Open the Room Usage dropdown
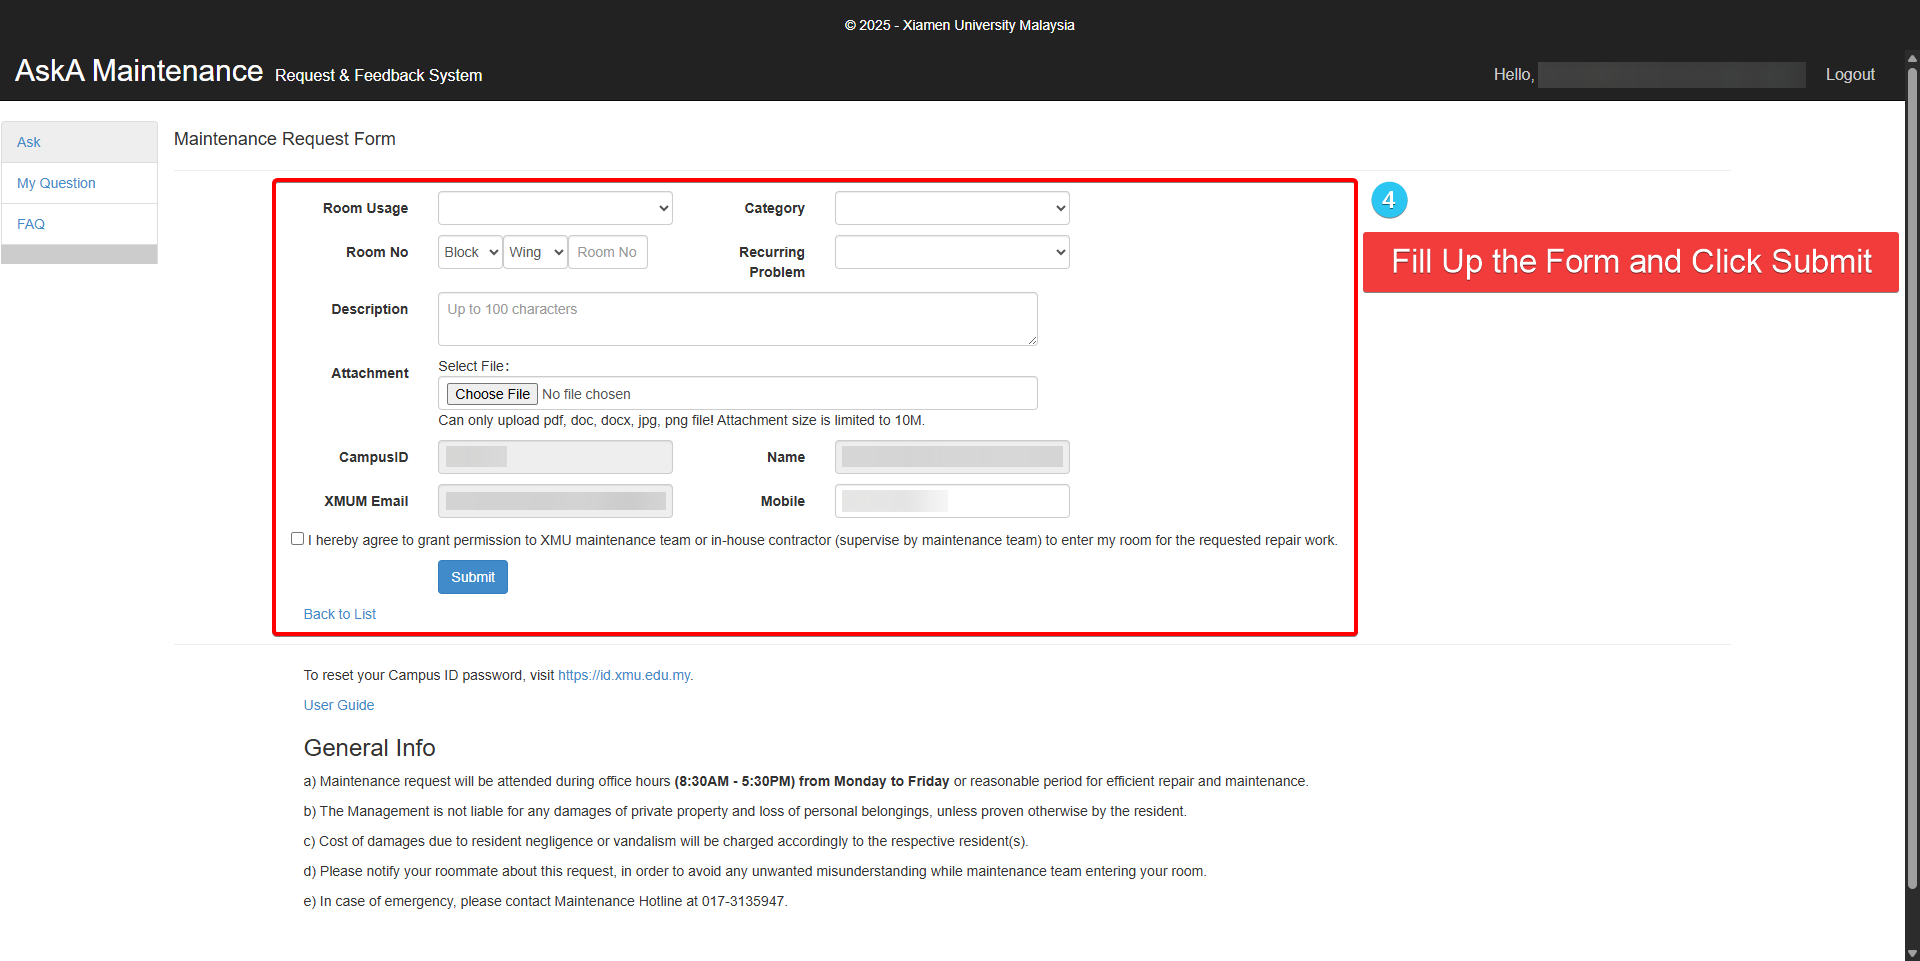 tap(555, 208)
